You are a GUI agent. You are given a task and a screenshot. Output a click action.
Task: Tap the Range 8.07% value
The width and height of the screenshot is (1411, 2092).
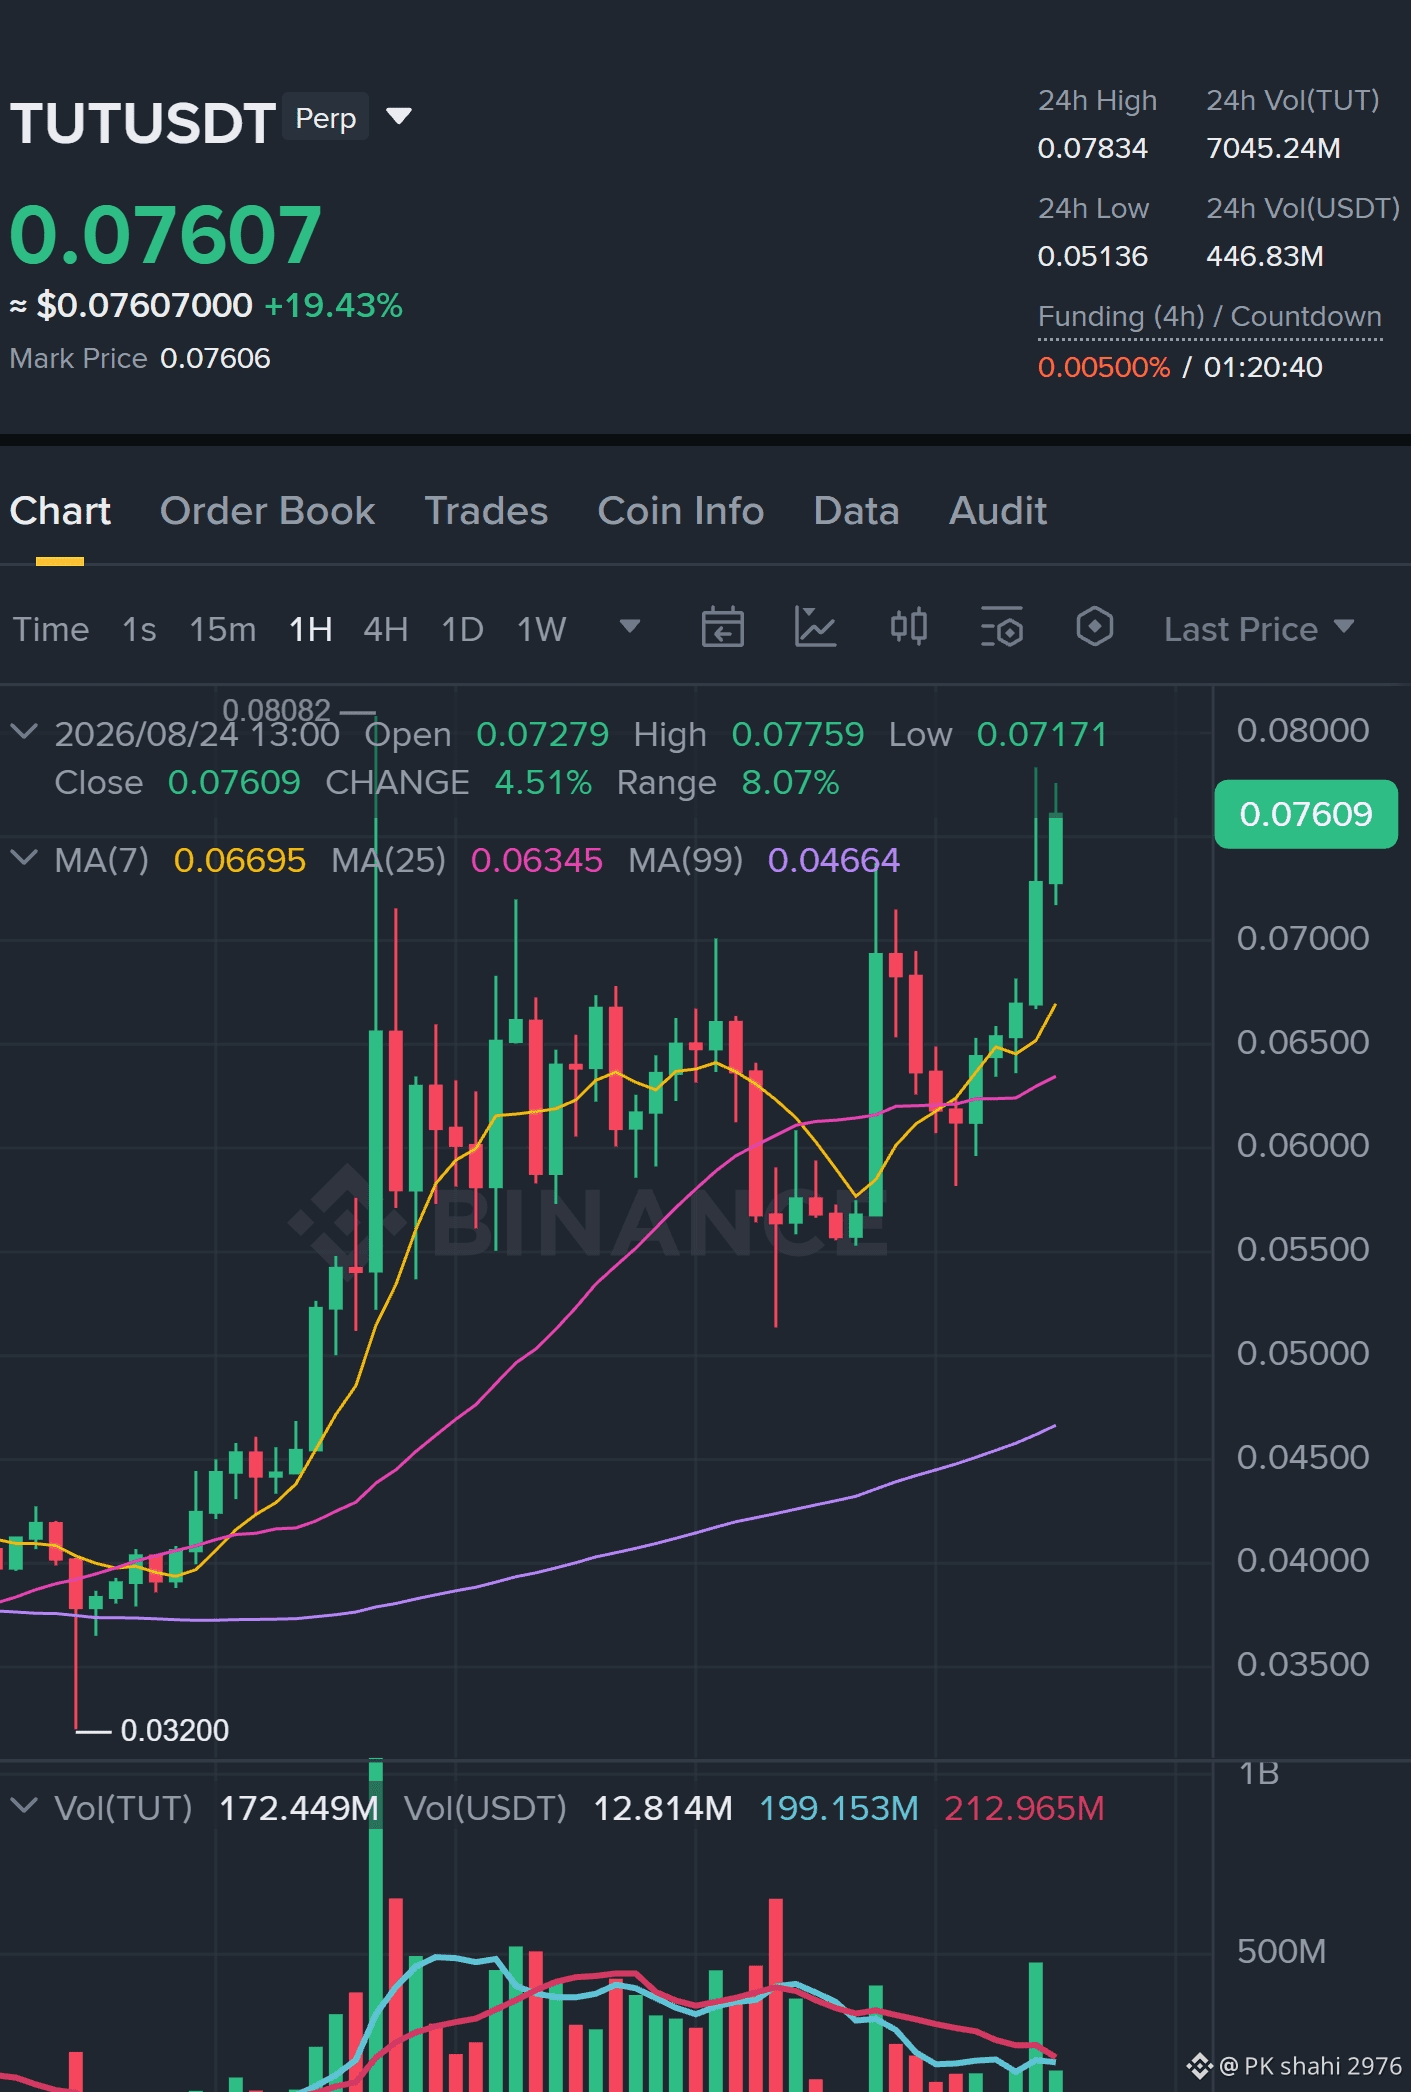click(790, 782)
